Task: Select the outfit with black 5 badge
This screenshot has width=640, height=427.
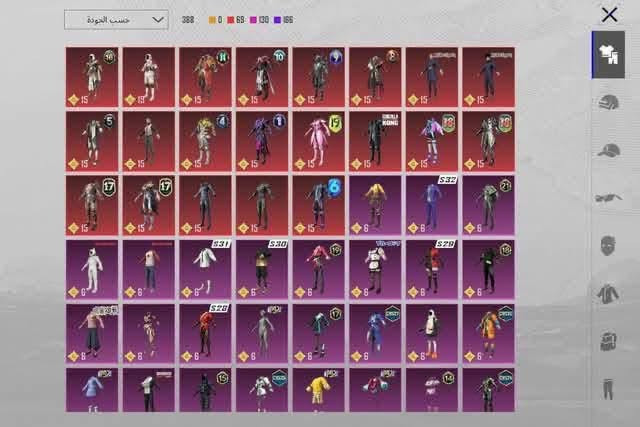Action: point(92,141)
